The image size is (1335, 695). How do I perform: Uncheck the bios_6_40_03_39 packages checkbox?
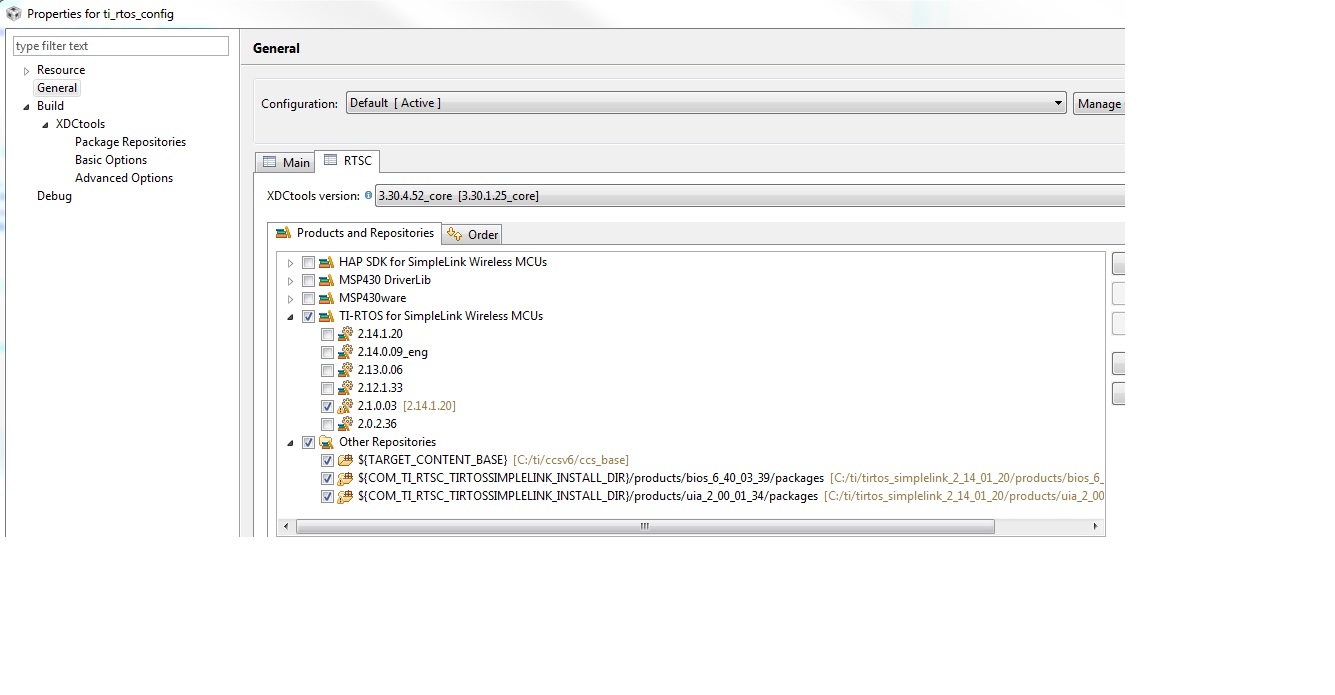(x=327, y=478)
